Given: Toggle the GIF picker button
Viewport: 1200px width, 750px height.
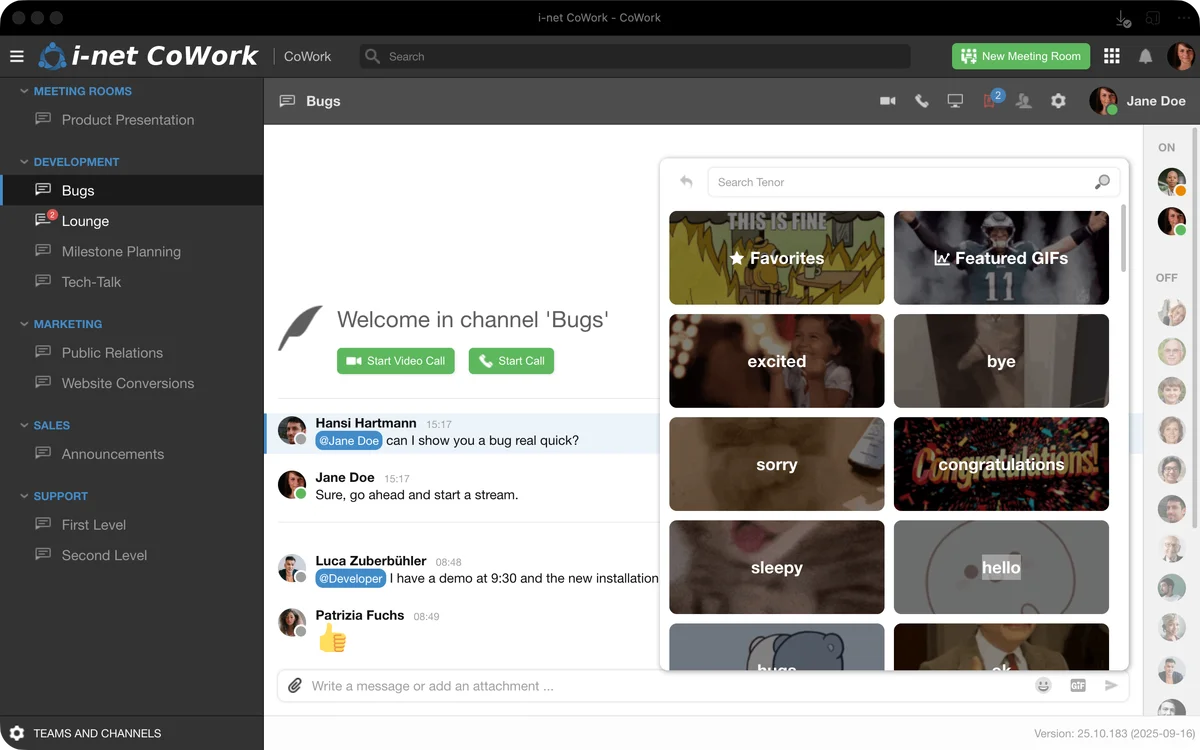Looking at the screenshot, I should 1077,686.
